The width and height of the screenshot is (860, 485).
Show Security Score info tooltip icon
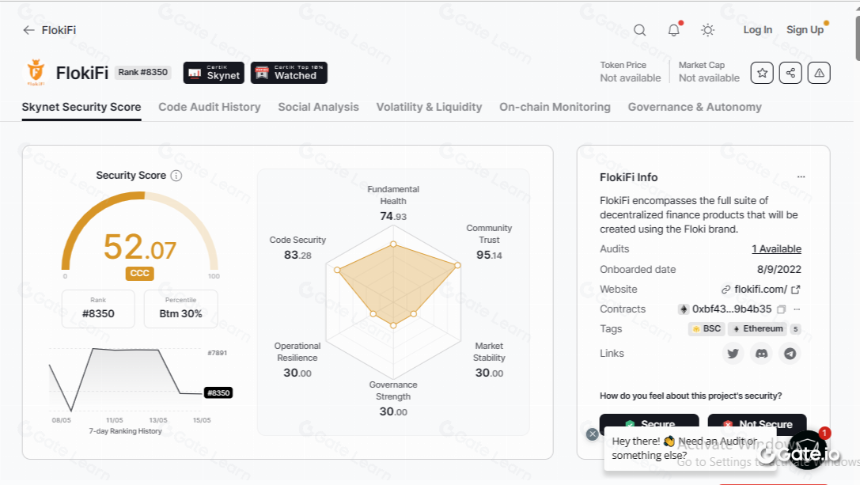pos(176,176)
